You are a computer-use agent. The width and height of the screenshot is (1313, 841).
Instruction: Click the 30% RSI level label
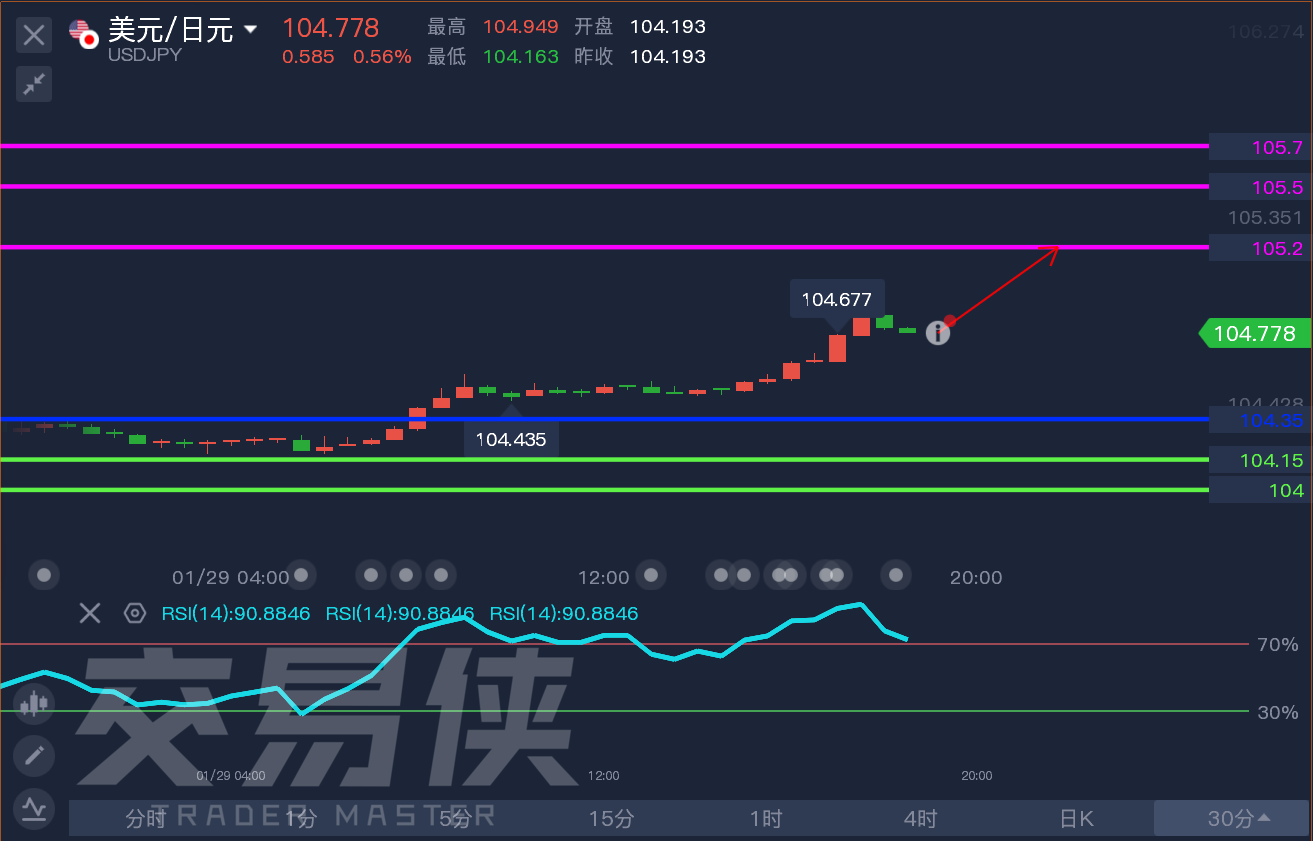(x=1277, y=713)
